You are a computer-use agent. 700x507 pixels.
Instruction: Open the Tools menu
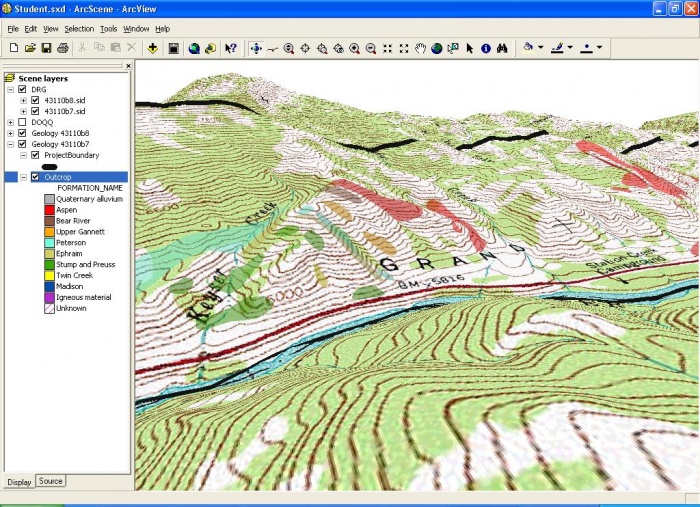[109, 29]
